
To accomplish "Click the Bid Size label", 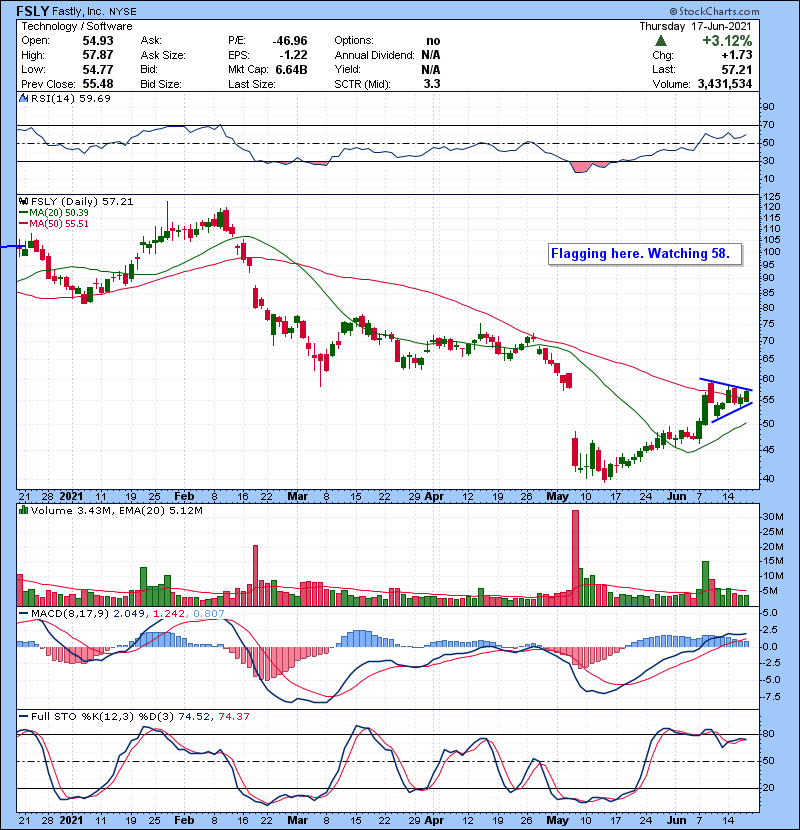I will coord(161,84).
